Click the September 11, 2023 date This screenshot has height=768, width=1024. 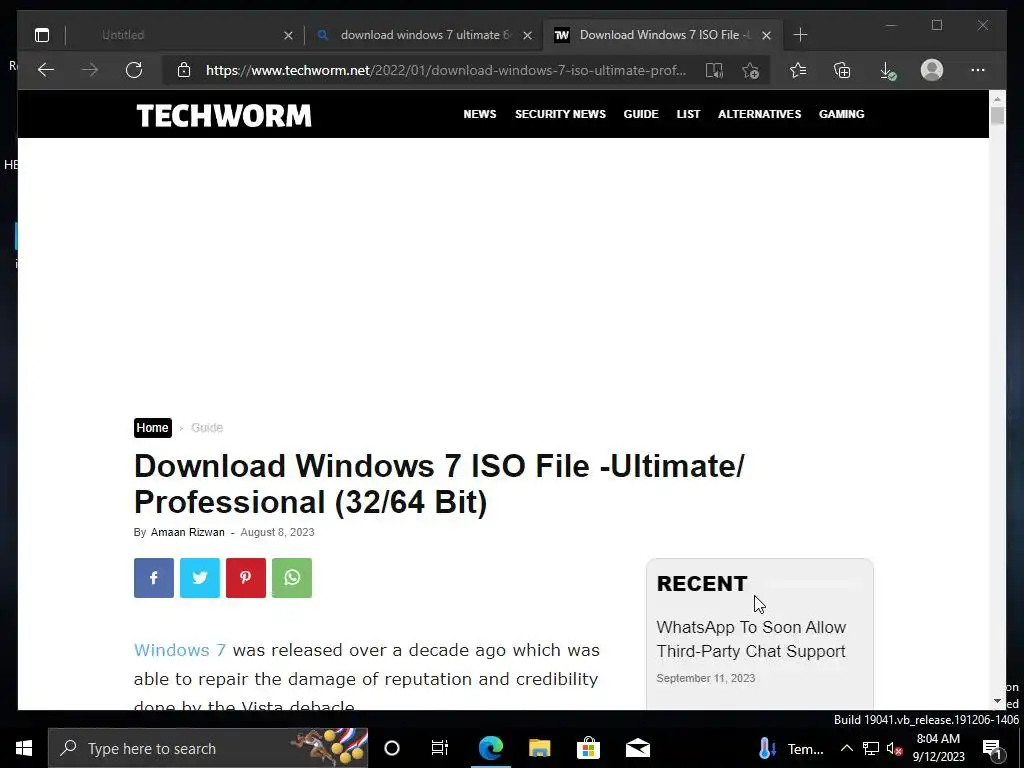pos(706,679)
